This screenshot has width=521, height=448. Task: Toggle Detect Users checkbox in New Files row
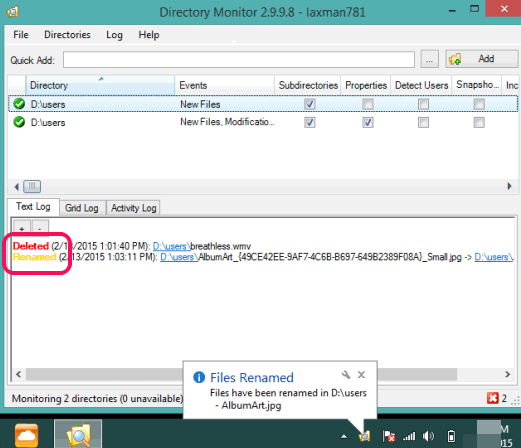tap(423, 104)
